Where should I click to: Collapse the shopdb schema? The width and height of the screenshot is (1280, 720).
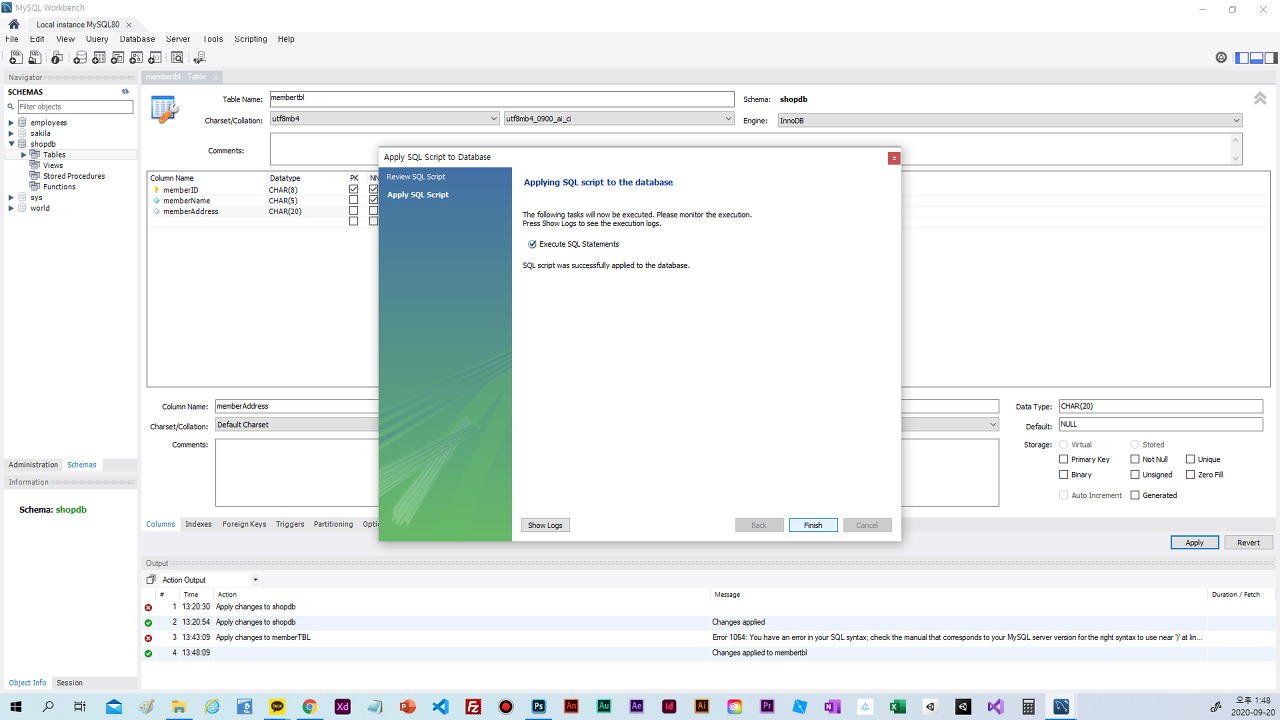11,144
